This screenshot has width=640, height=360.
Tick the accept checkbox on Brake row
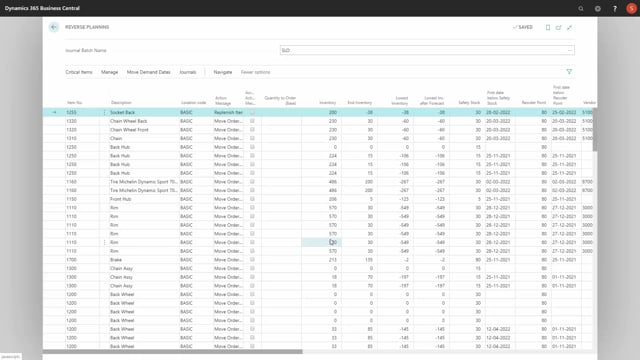click(x=252, y=260)
